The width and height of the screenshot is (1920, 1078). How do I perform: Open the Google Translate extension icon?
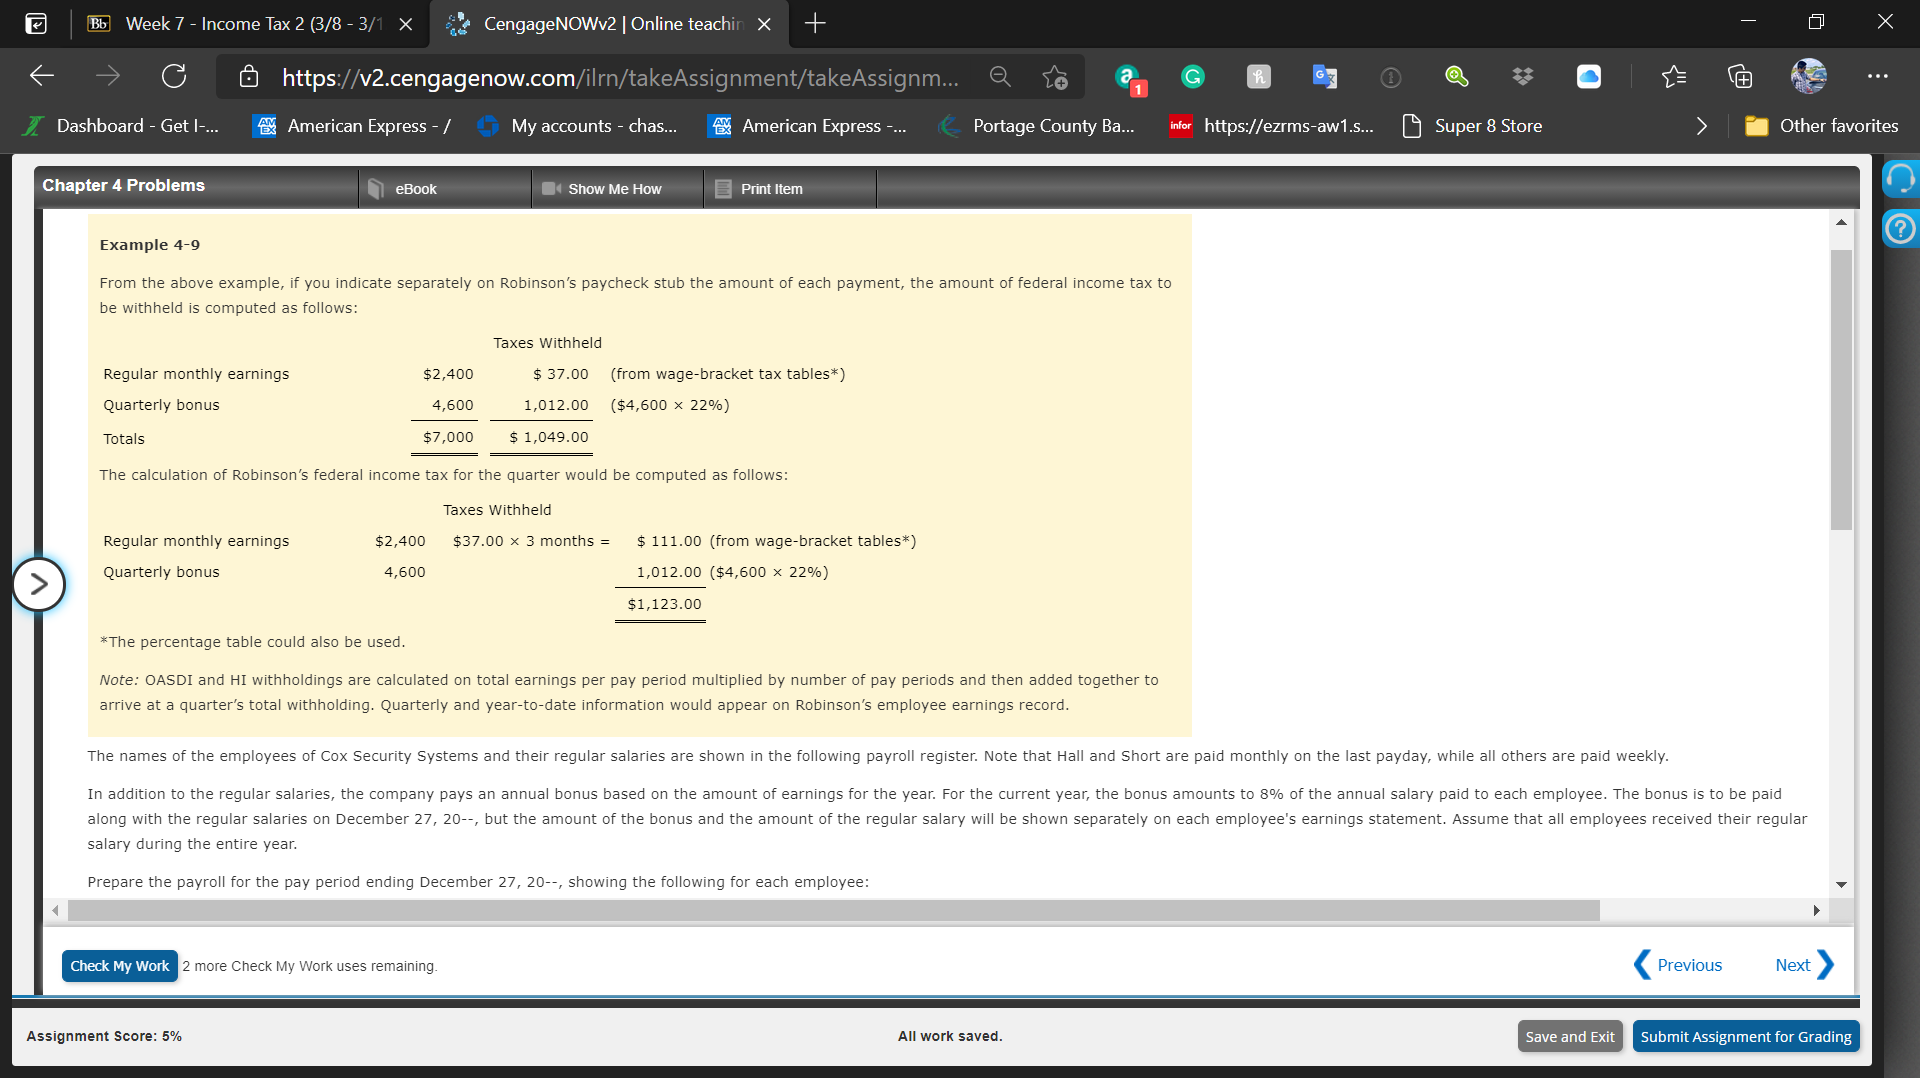click(1325, 77)
